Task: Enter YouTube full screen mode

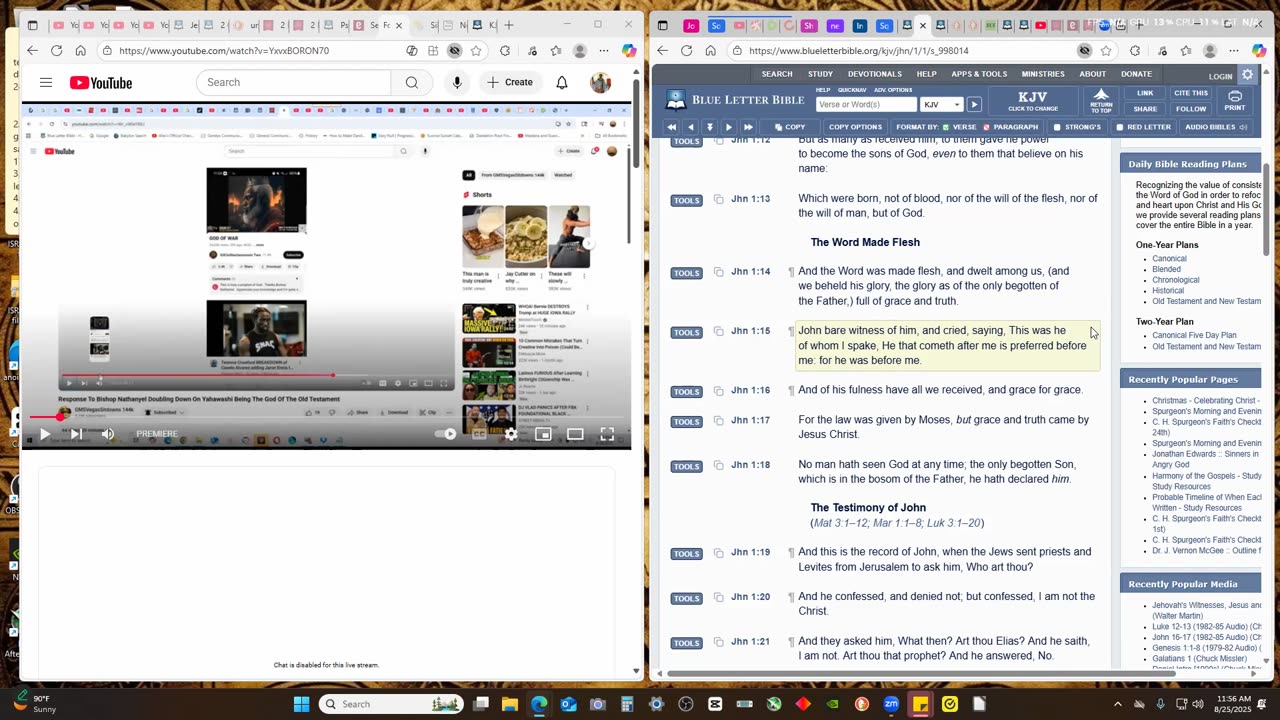Action: tap(607, 434)
